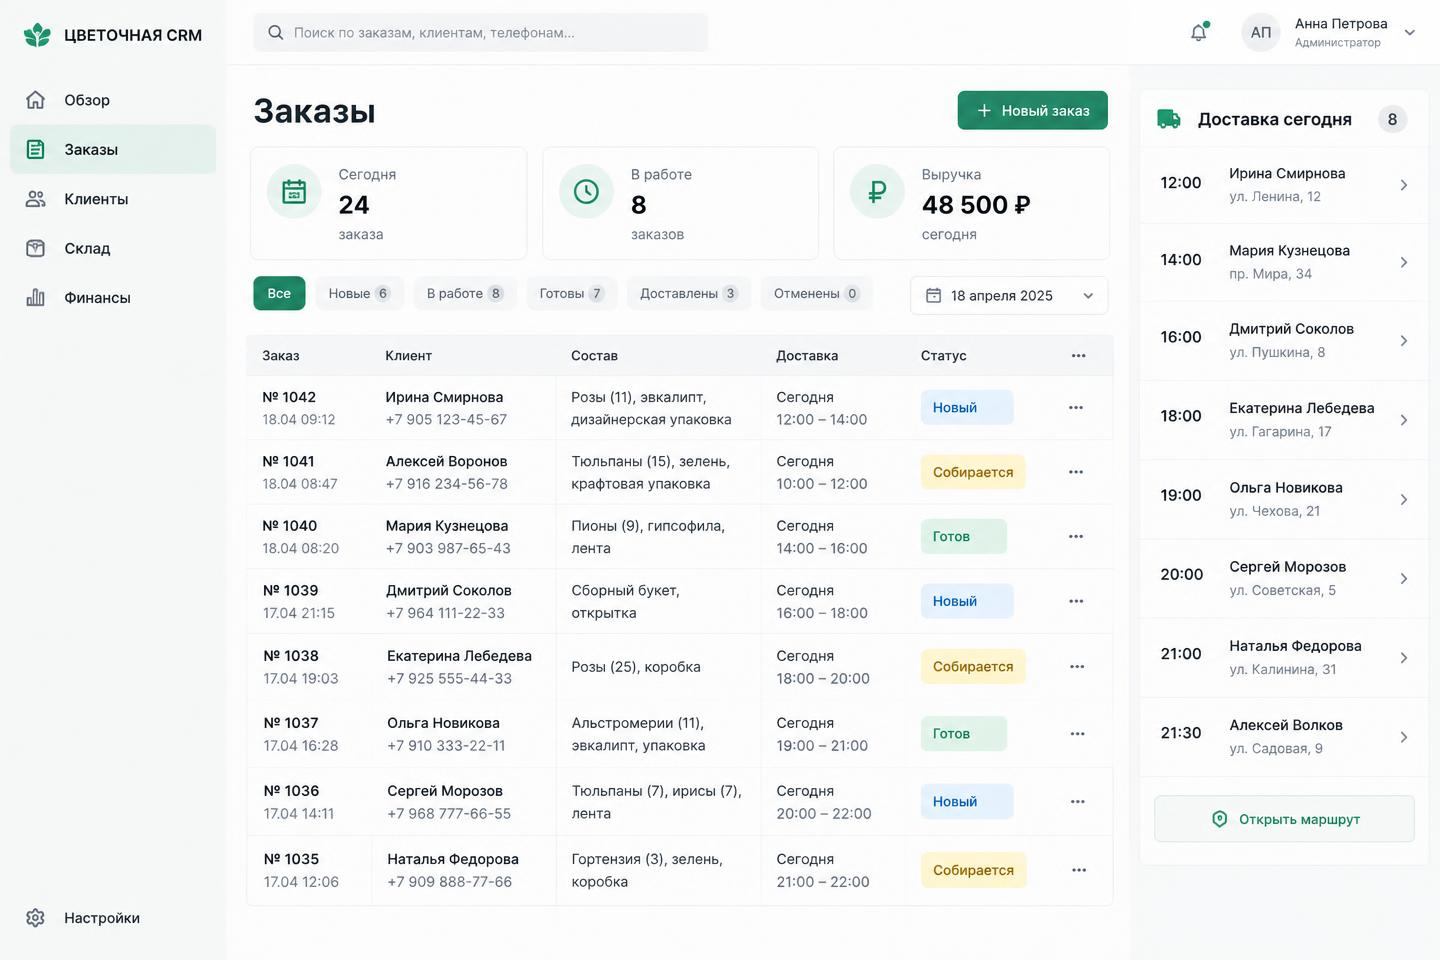The width and height of the screenshot is (1440, 960).
Task: Open actions menu for order № 1037
Action: coord(1077,734)
